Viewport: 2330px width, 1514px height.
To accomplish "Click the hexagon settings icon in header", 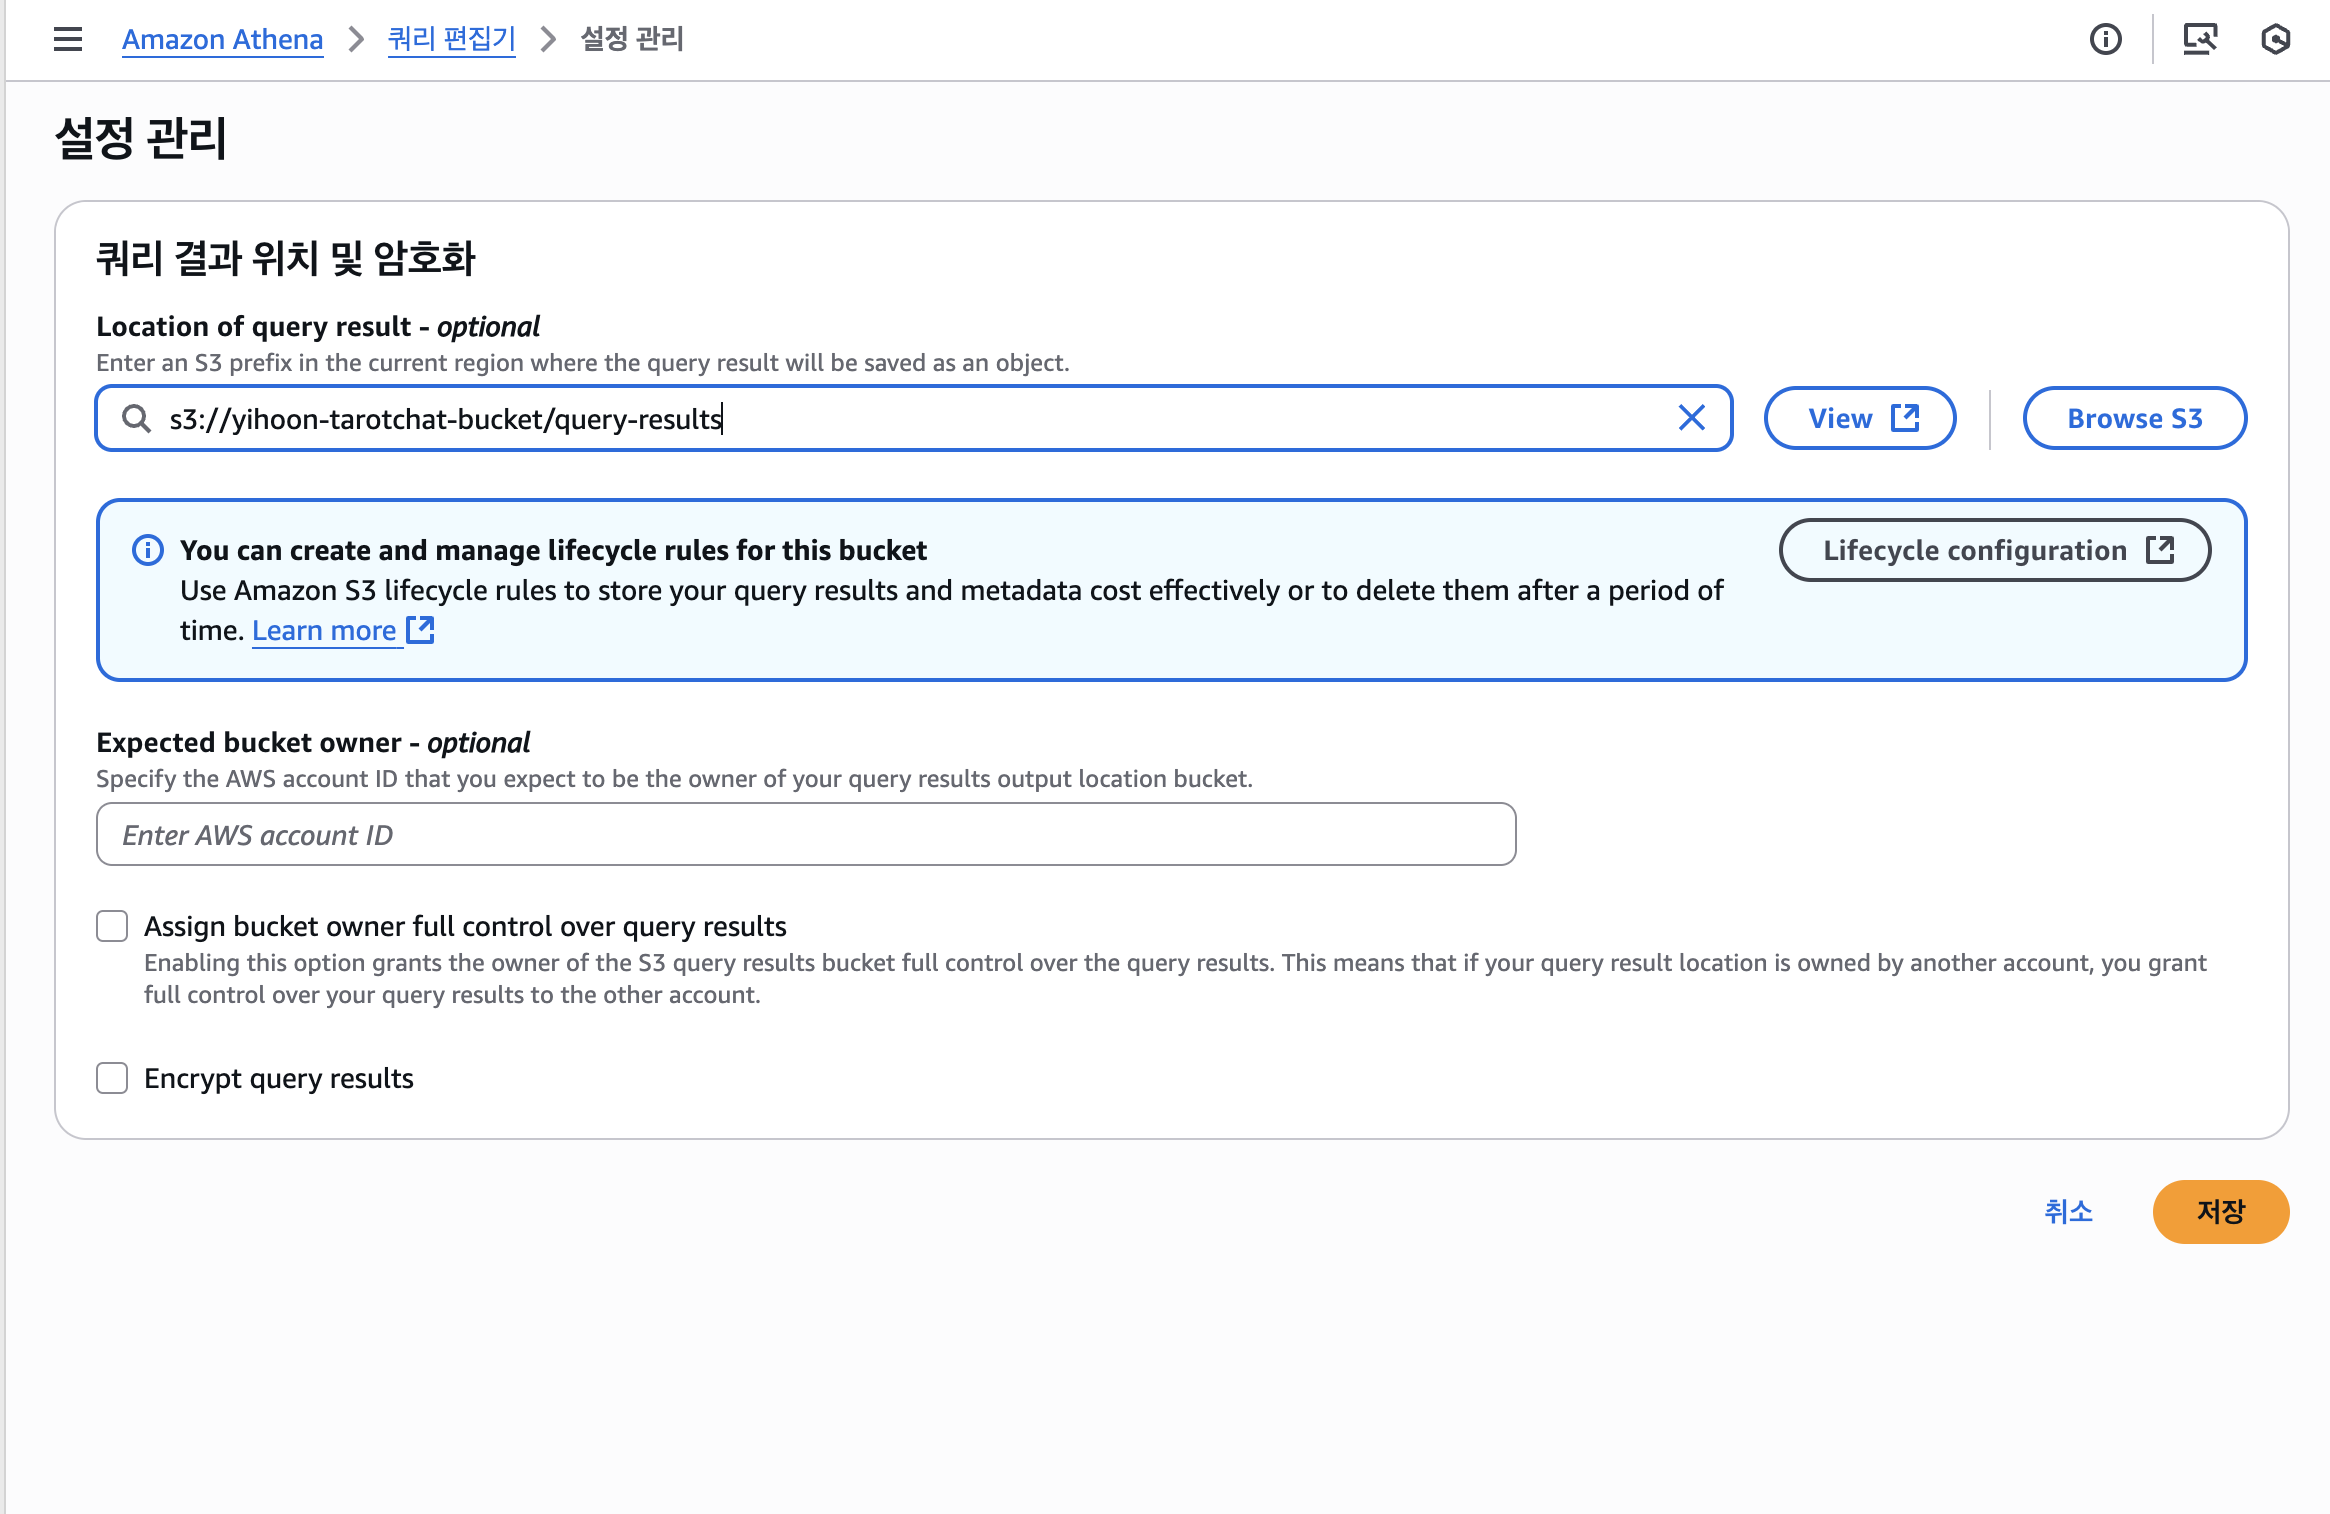I will pos(2275,39).
